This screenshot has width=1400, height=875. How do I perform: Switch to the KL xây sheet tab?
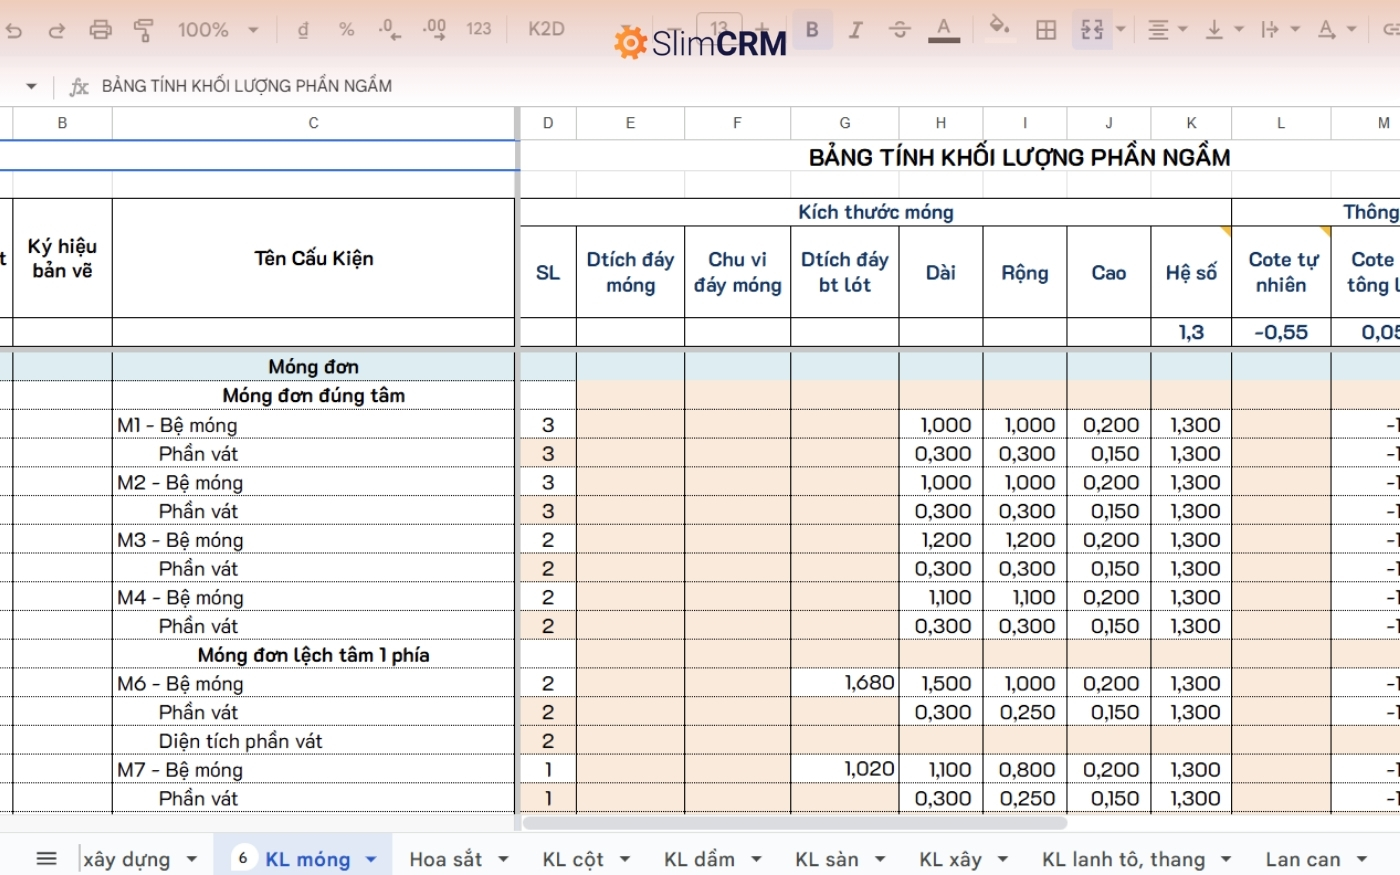[x=950, y=859]
